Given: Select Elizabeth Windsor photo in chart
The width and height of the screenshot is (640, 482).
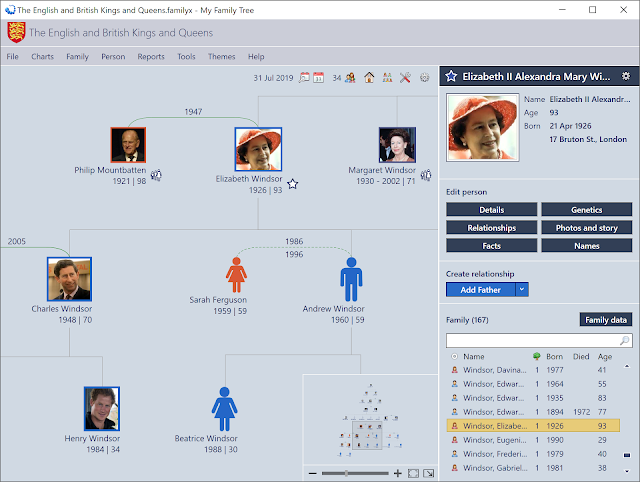Looking at the screenshot, I should (258, 149).
